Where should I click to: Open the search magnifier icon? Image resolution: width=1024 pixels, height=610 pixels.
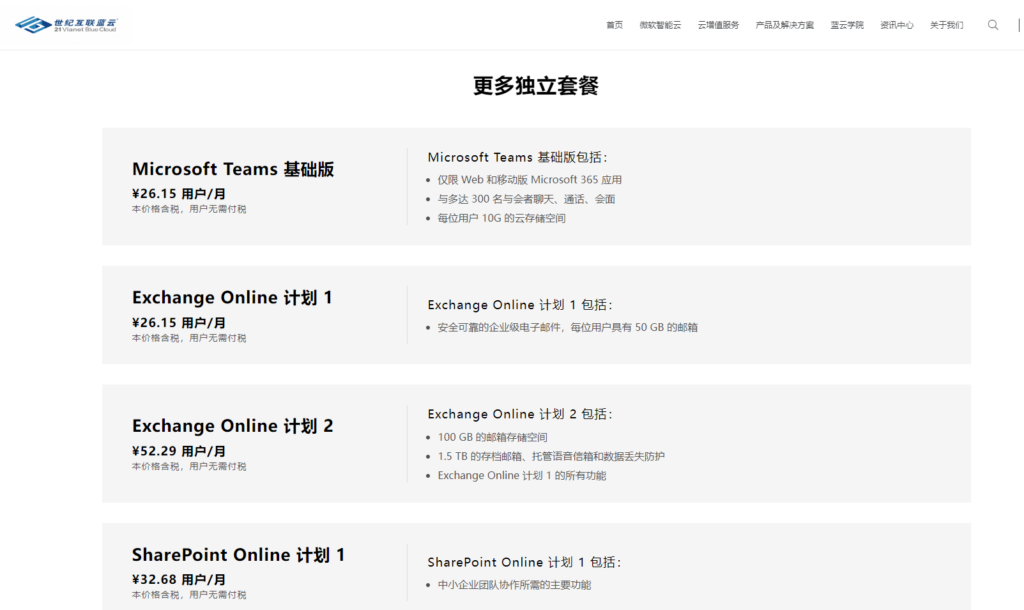click(x=992, y=25)
